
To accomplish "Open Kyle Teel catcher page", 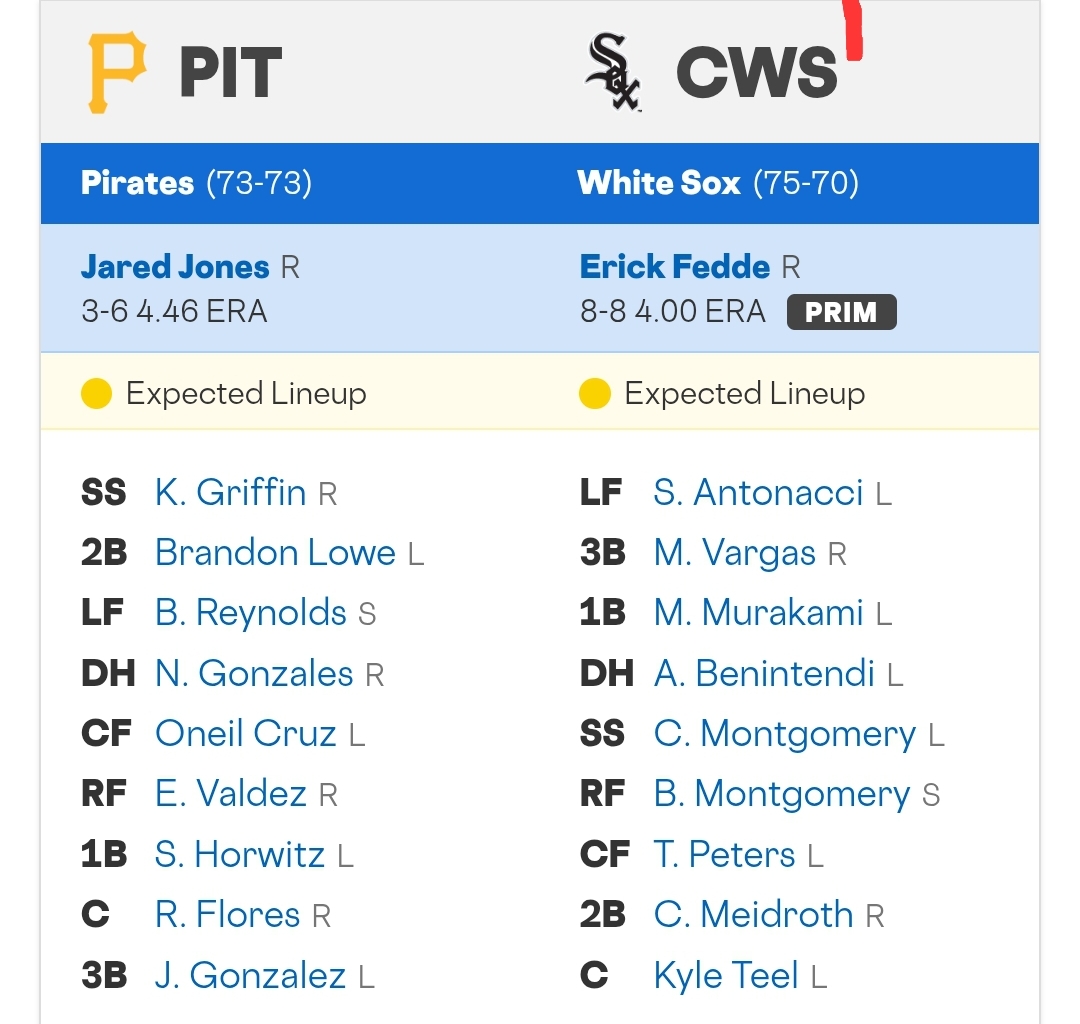I will [x=726, y=975].
